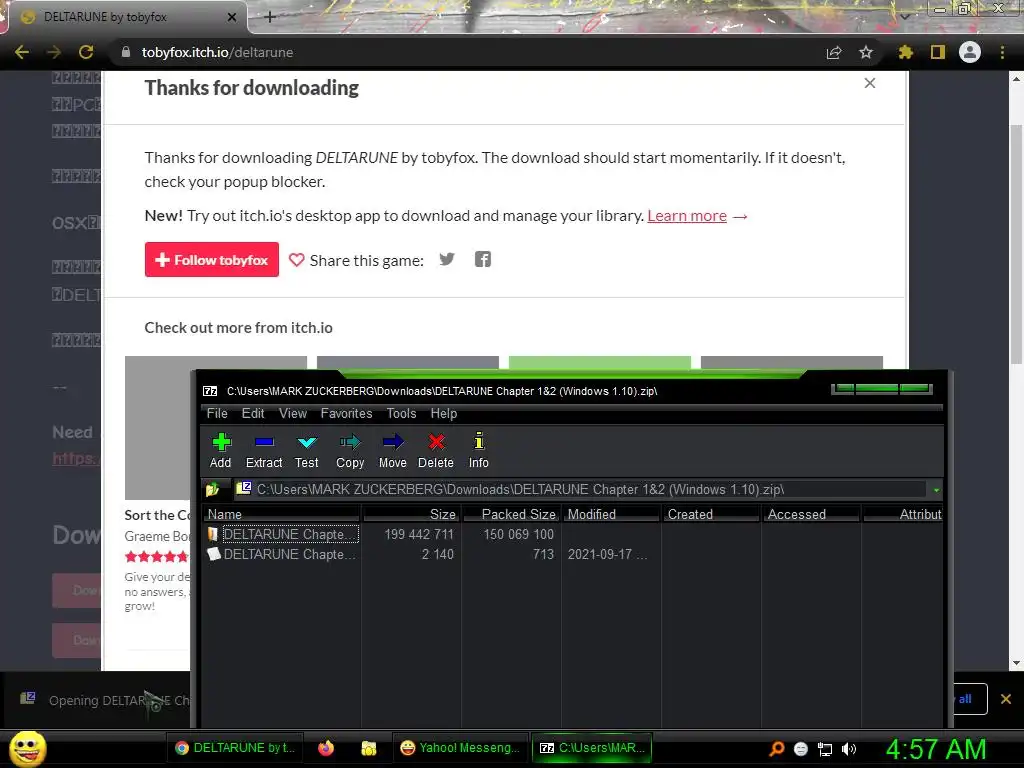Toggle the browser side panel icon
The height and width of the screenshot is (768, 1024).
click(938, 52)
